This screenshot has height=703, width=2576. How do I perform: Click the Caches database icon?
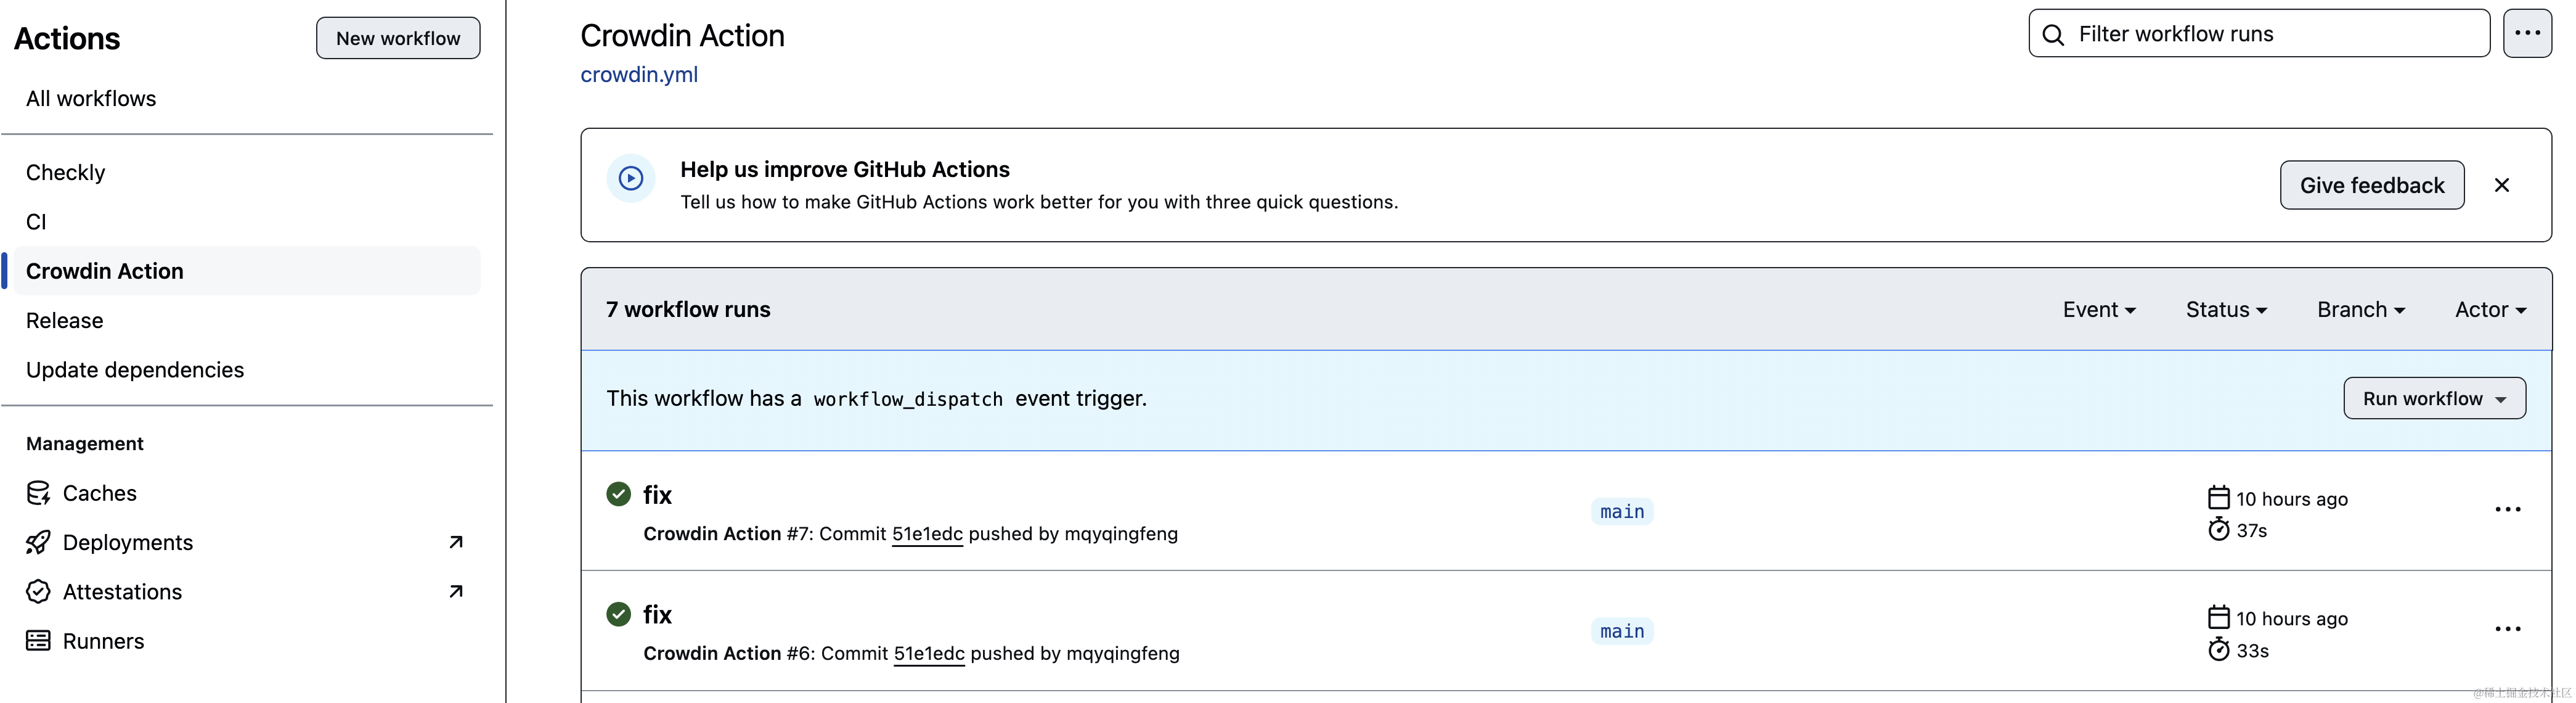38,493
